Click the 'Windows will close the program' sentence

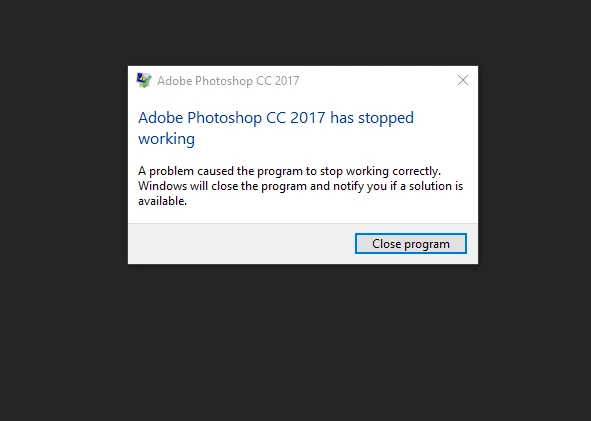[222, 186]
